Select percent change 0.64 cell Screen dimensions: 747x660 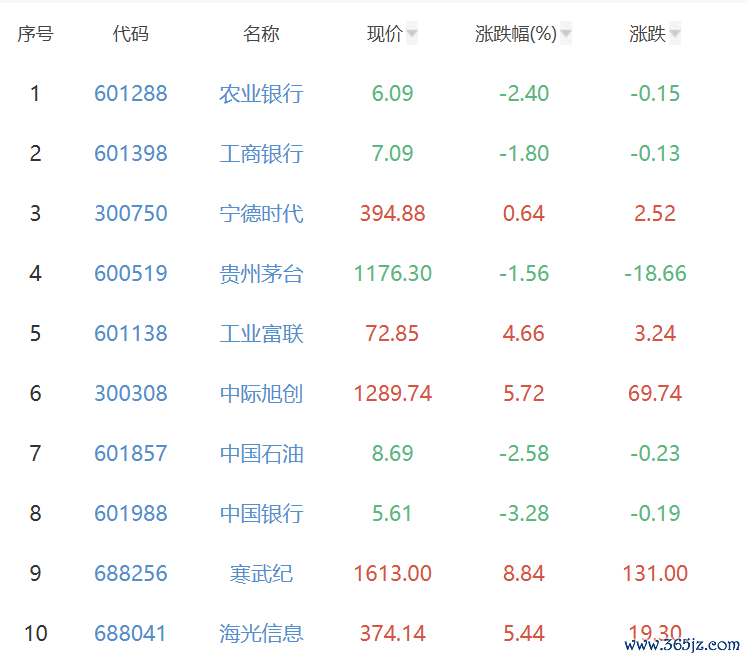(x=524, y=213)
